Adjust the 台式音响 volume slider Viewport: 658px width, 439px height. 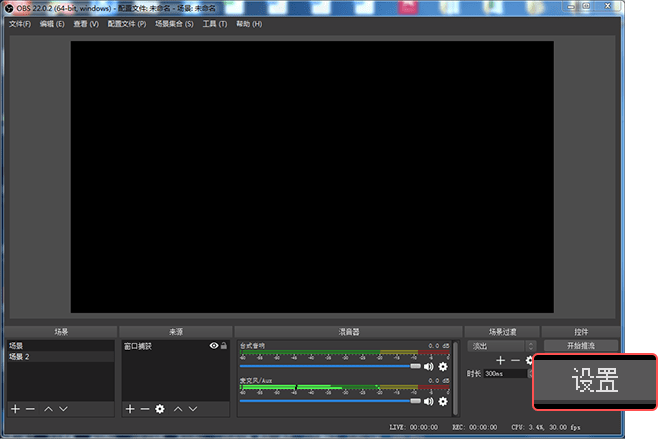coord(330,366)
